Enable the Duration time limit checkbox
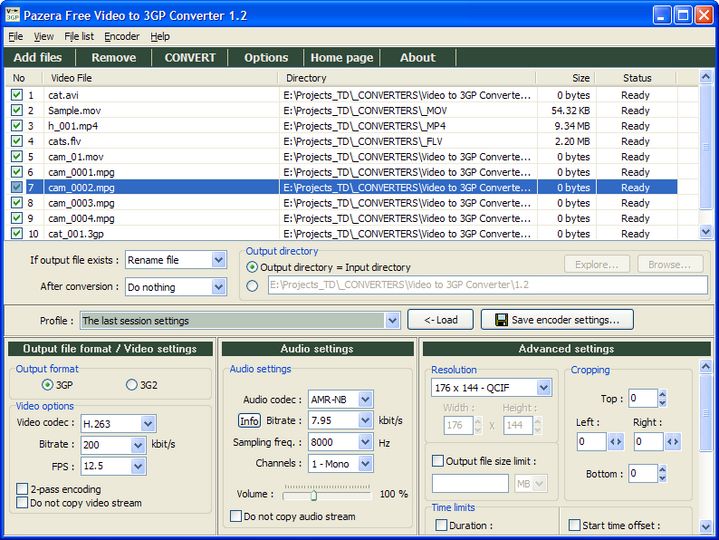719x540 pixels. click(x=441, y=525)
